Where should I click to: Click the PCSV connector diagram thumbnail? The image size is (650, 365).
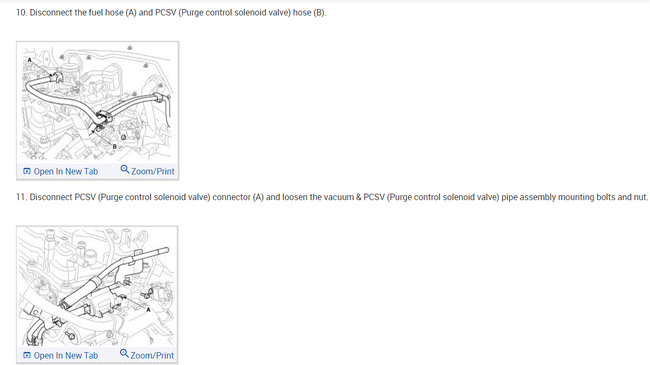97,287
